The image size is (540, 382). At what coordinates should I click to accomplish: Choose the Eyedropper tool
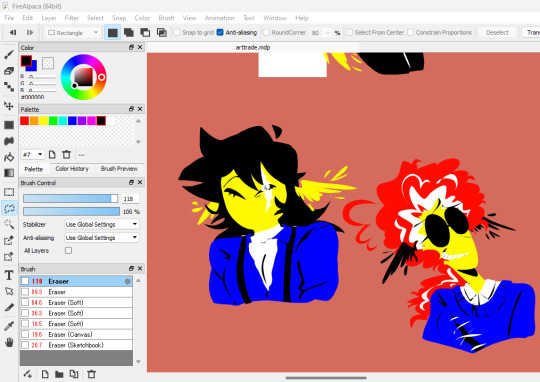(9, 325)
